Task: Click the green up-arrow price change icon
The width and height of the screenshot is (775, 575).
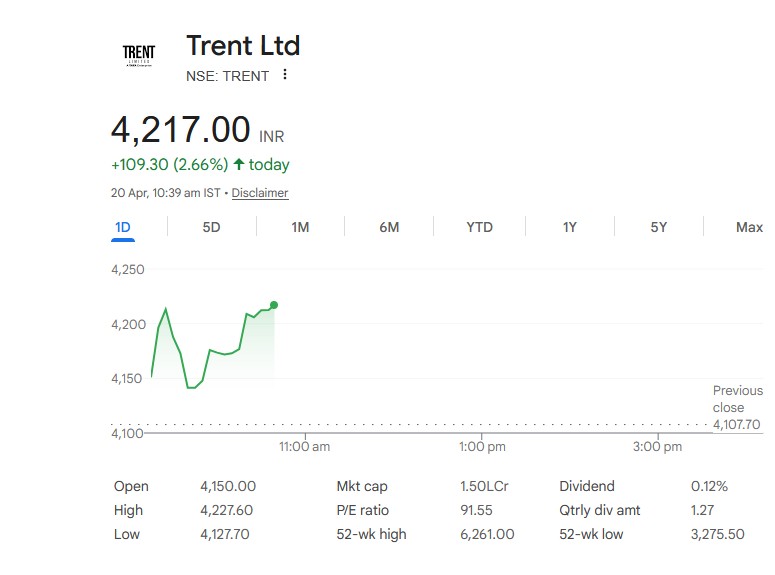Action: tap(239, 164)
